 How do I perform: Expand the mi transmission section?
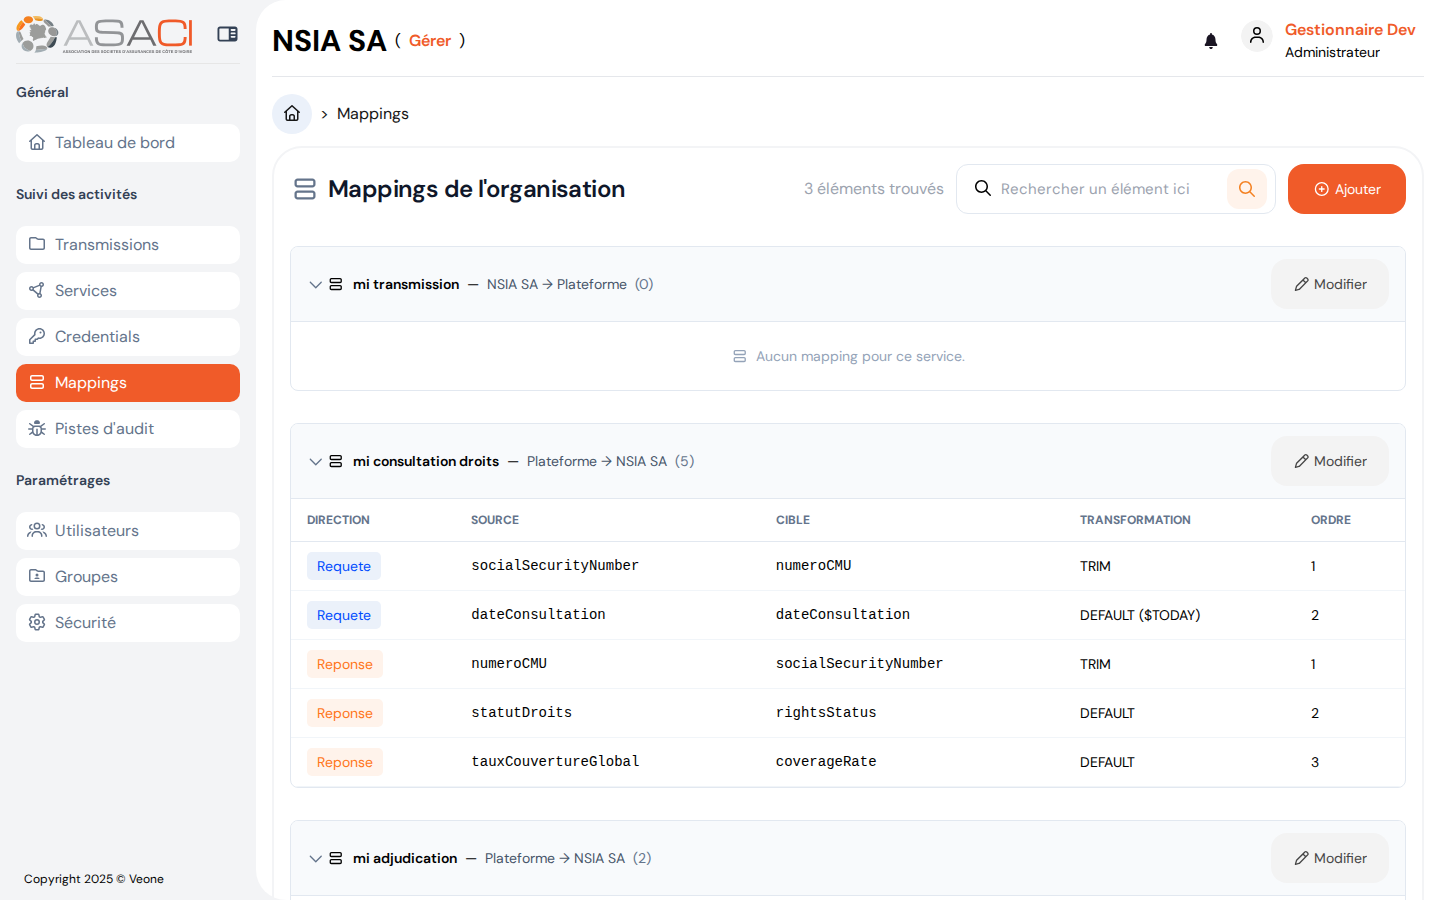(316, 284)
